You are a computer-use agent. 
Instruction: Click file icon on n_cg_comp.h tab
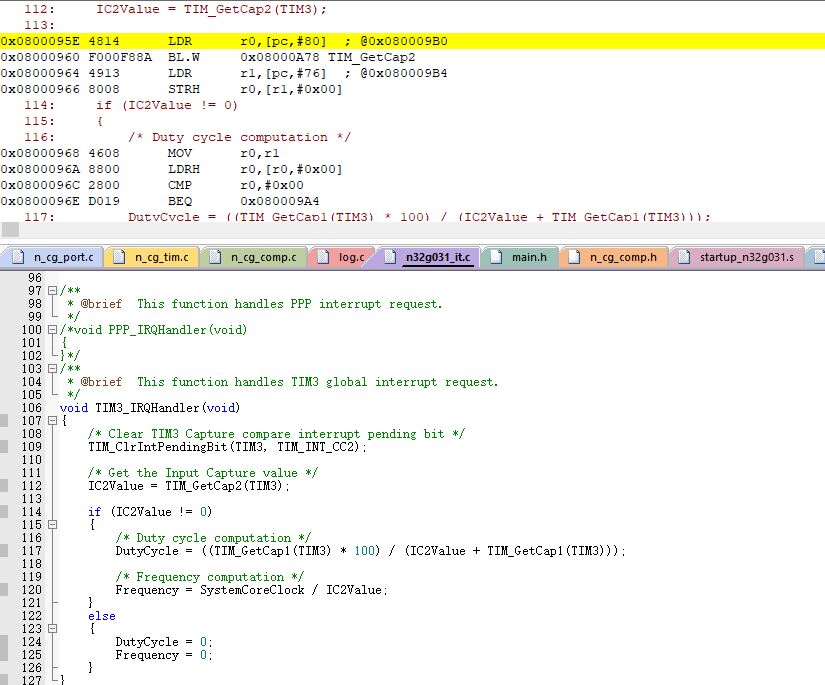pyautogui.click(x=574, y=257)
